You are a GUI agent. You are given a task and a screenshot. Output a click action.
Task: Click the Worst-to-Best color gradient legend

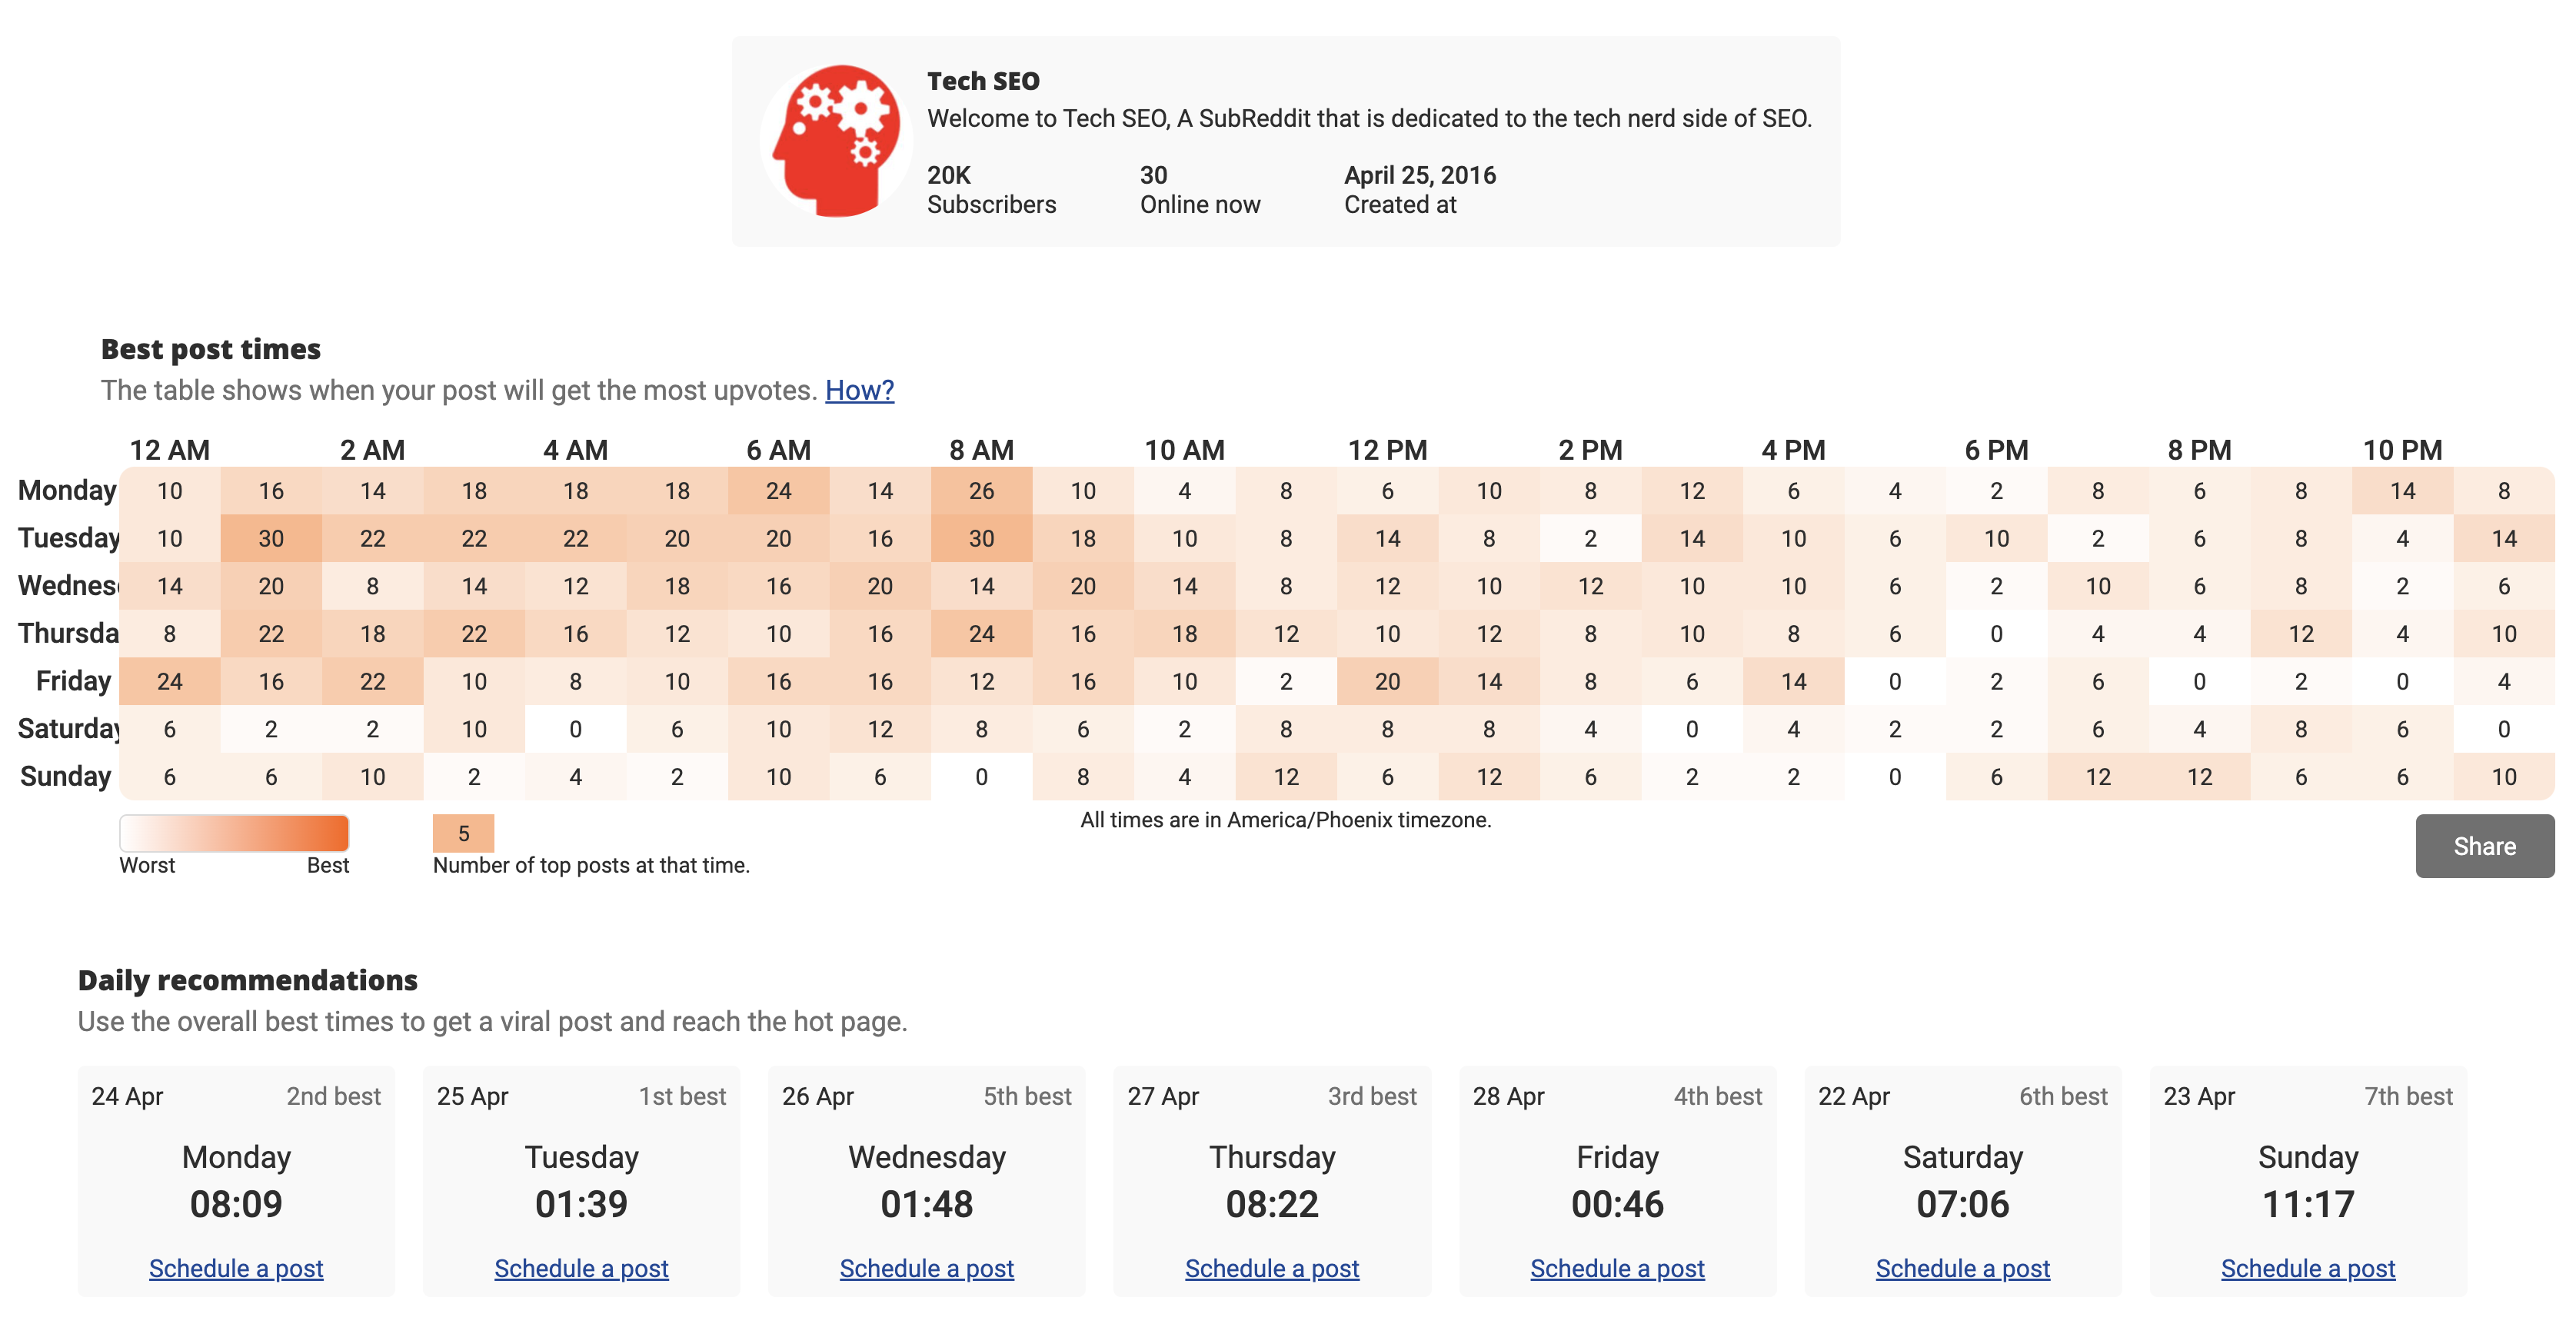(x=234, y=833)
